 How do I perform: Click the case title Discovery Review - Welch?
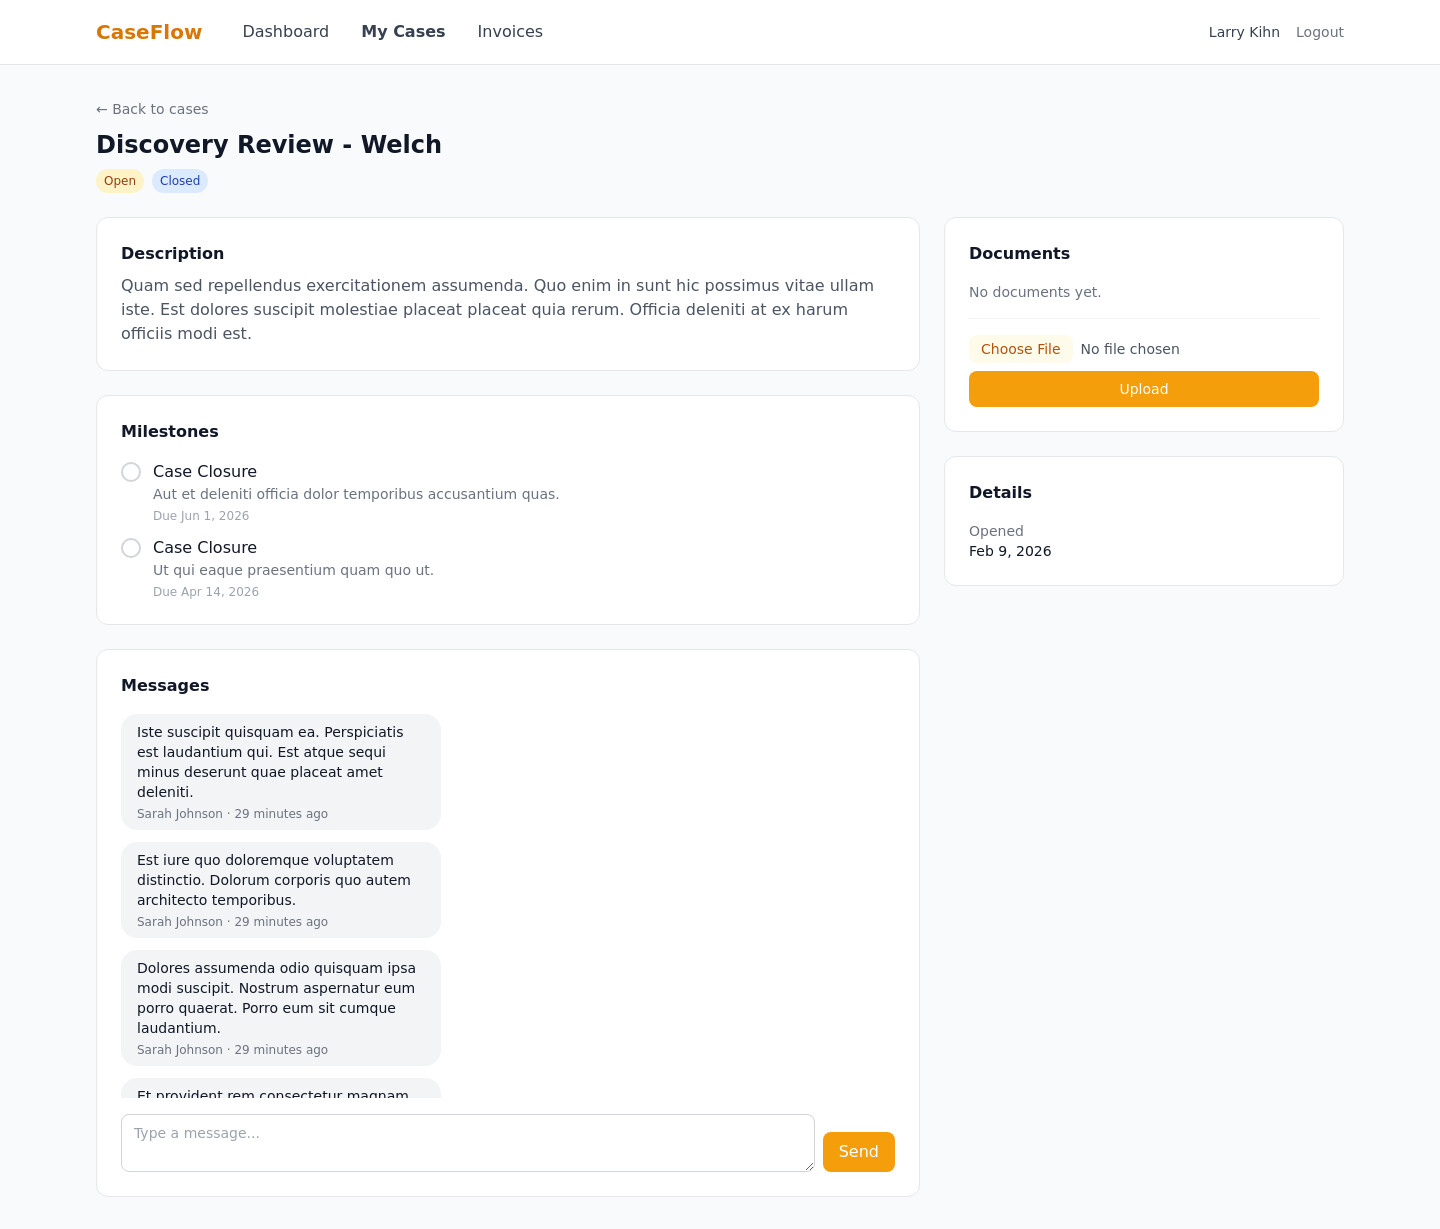tap(268, 144)
